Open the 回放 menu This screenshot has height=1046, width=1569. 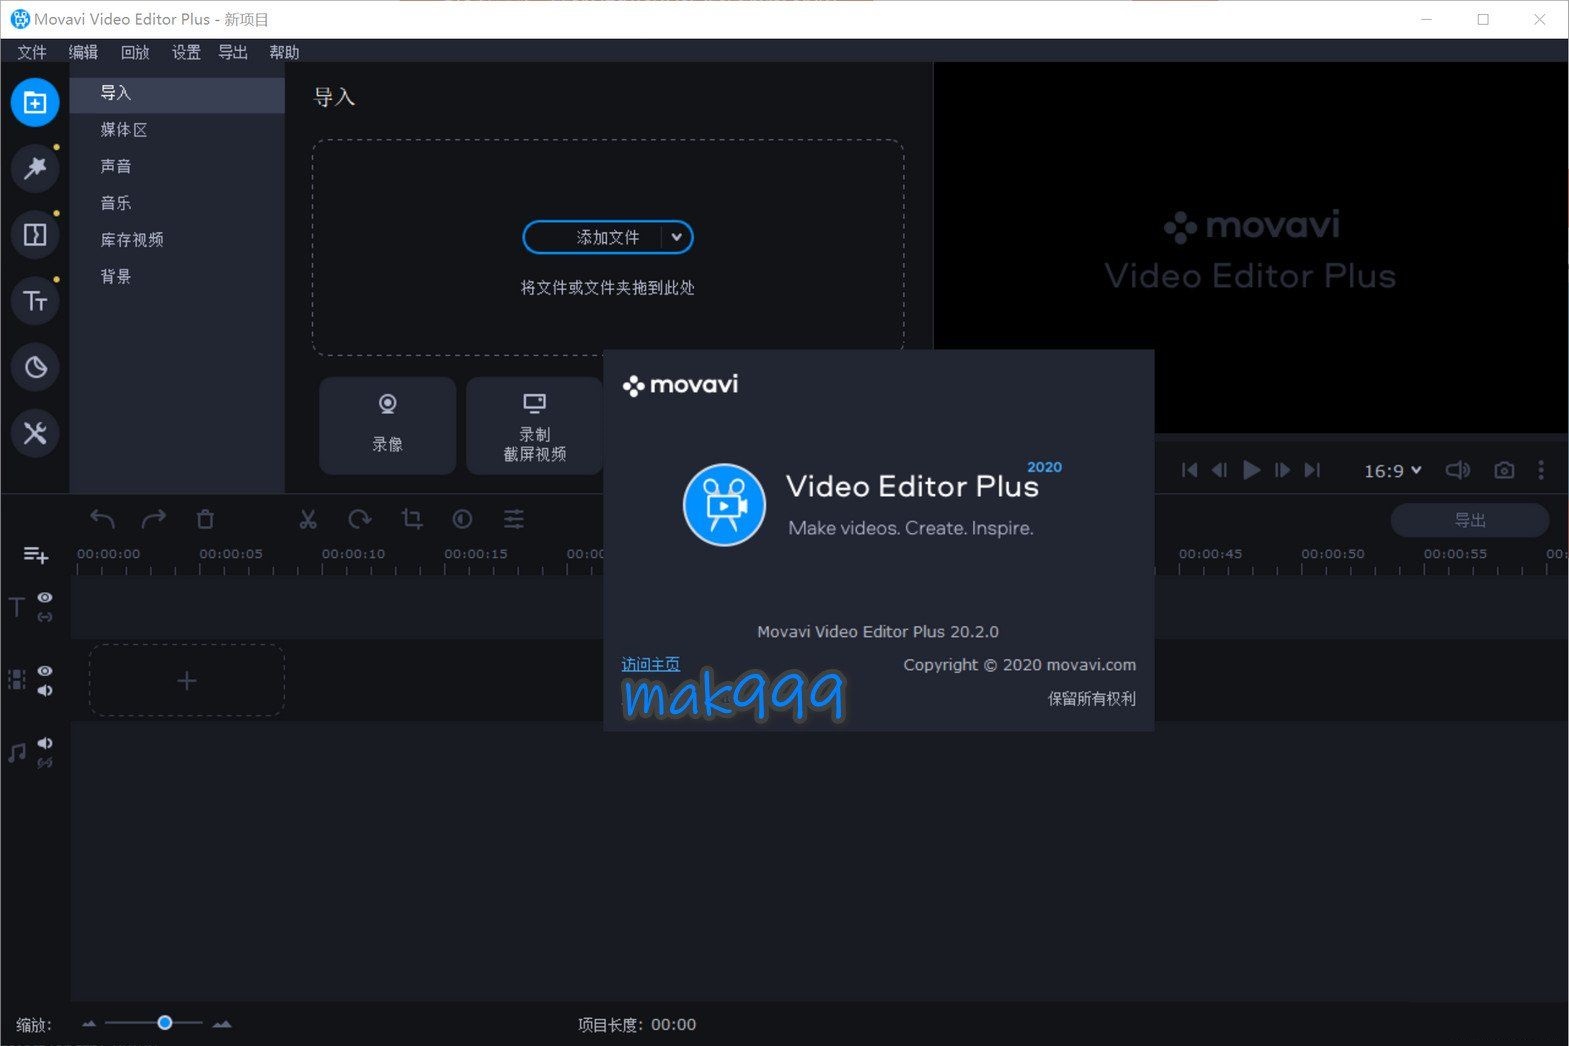pyautogui.click(x=134, y=52)
